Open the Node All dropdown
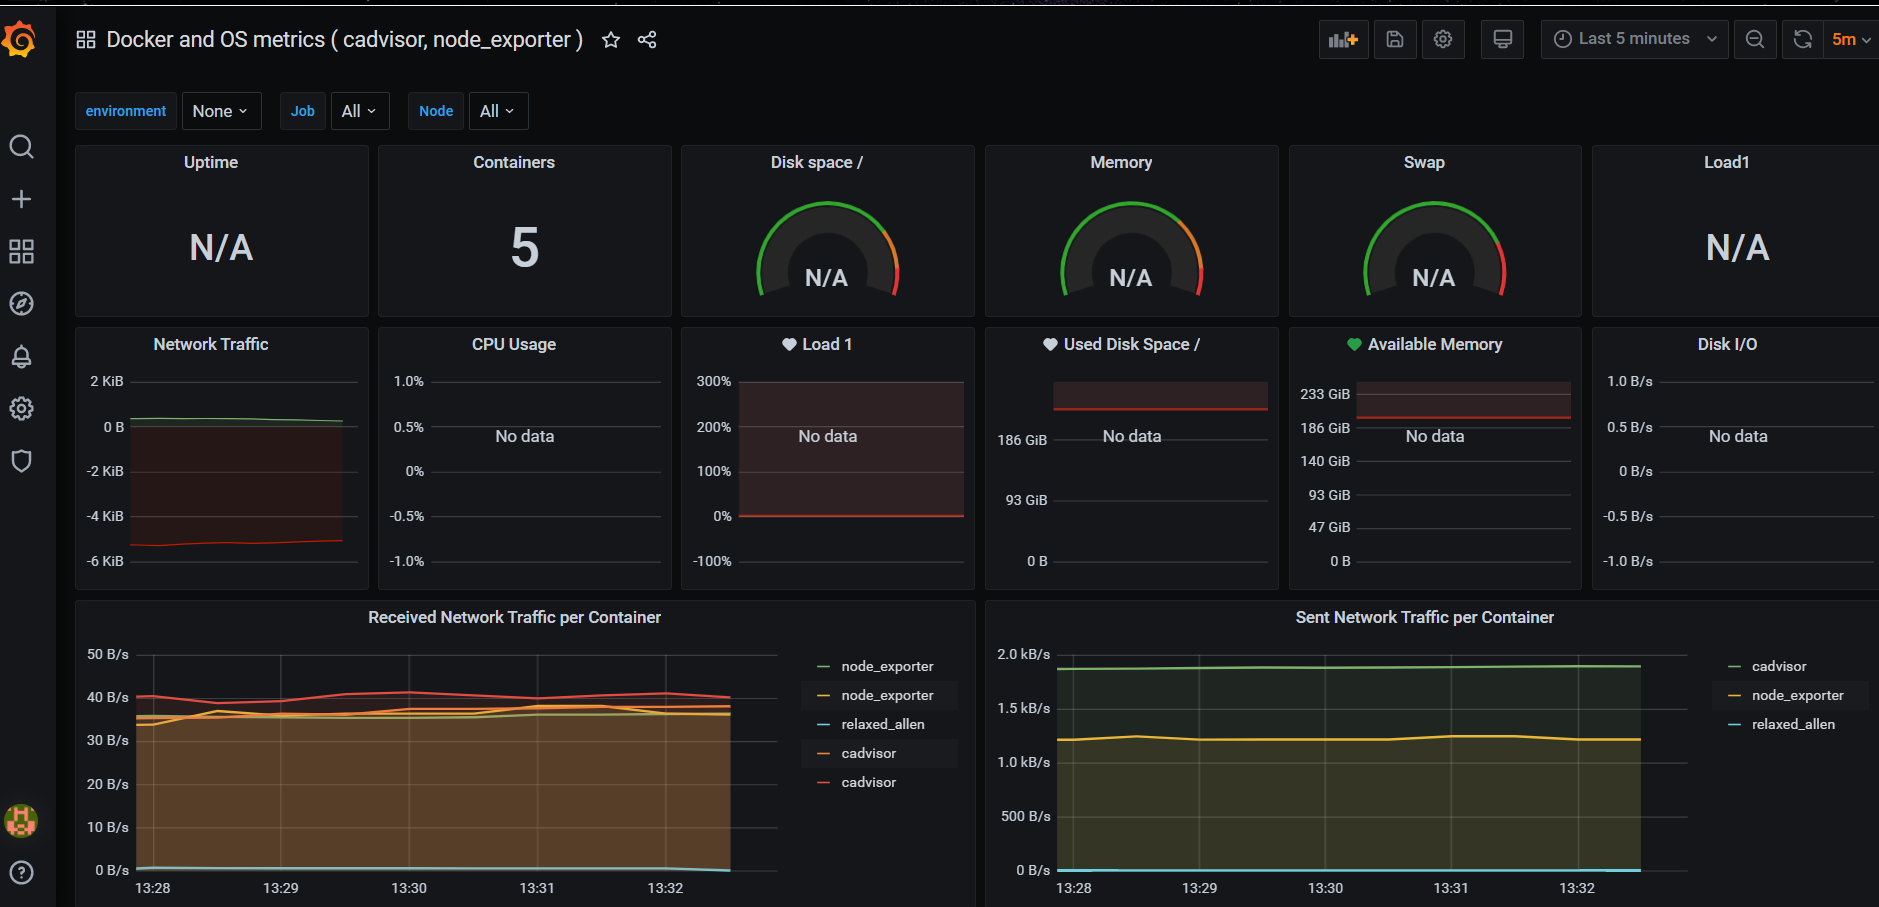The height and width of the screenshot is (907, 1879). click(x=497, y=111)
